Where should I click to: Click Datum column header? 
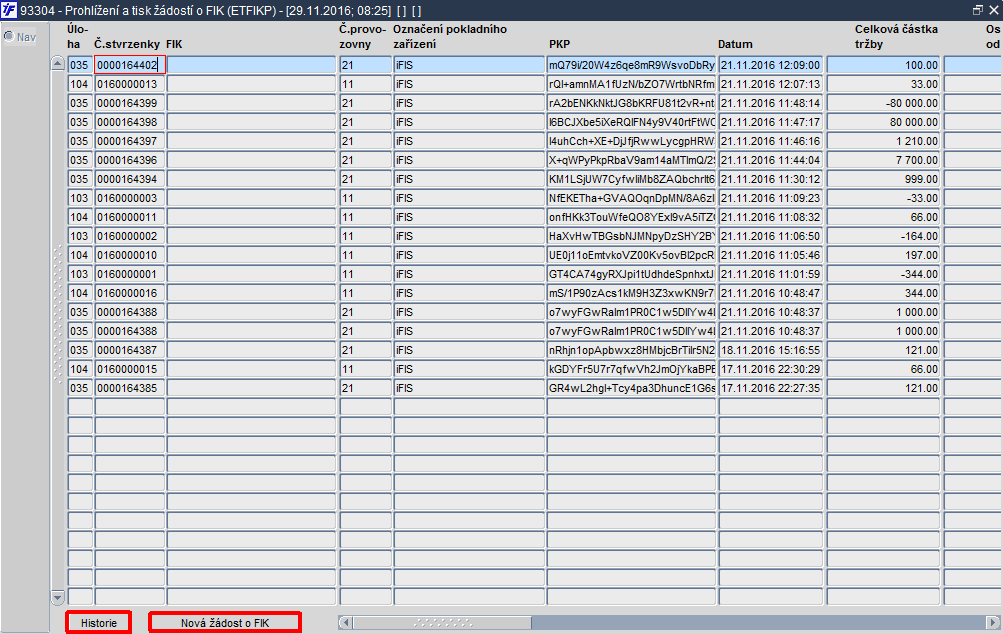735,44
